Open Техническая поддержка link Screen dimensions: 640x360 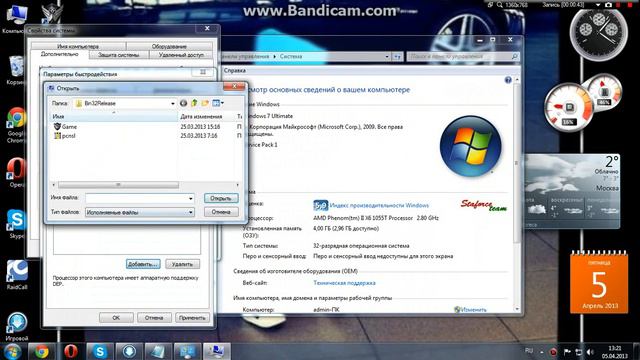(344, 282)
